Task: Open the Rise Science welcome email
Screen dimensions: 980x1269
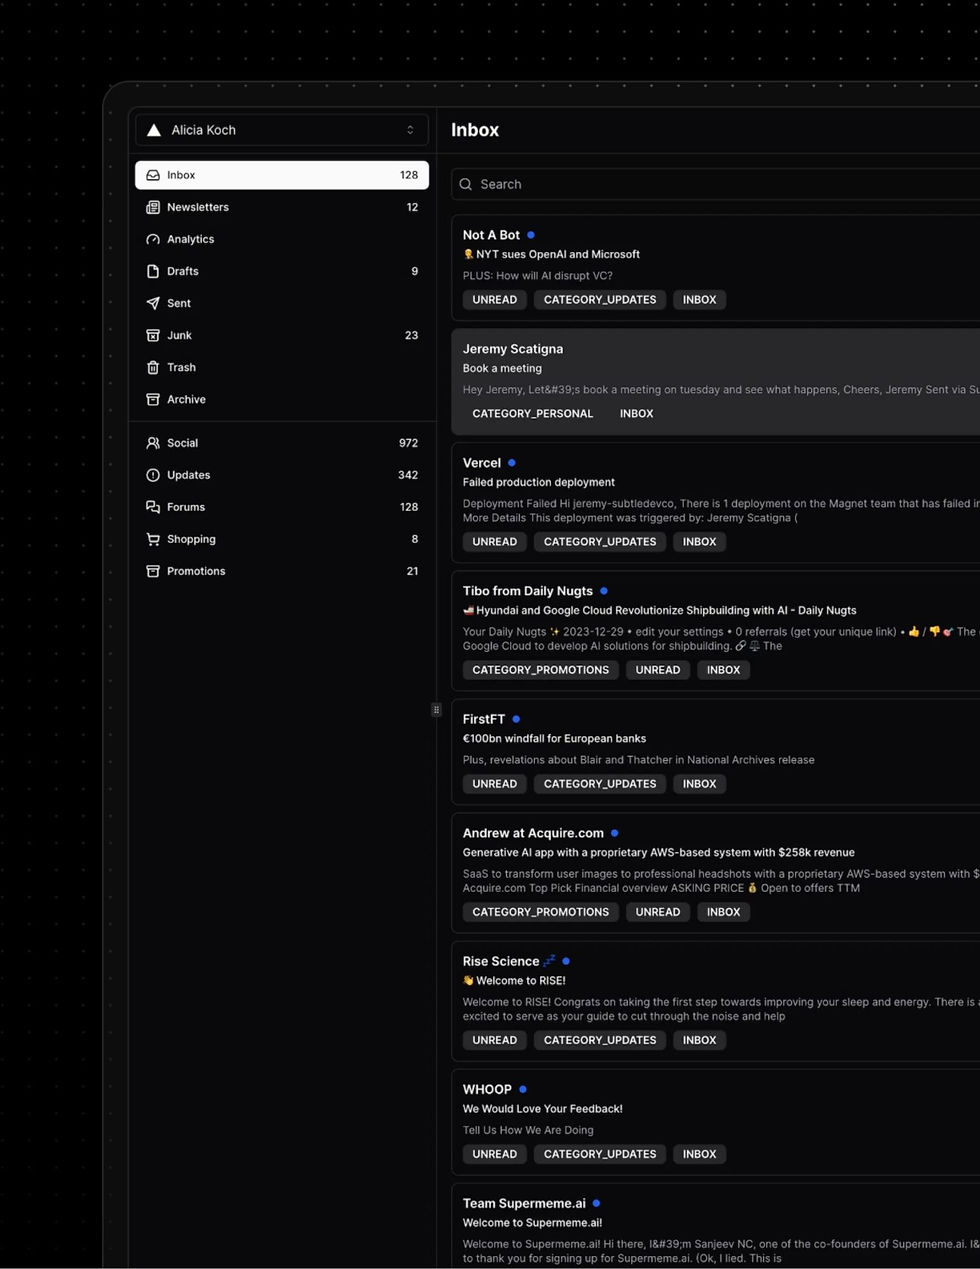Action: coord(716,1000)
